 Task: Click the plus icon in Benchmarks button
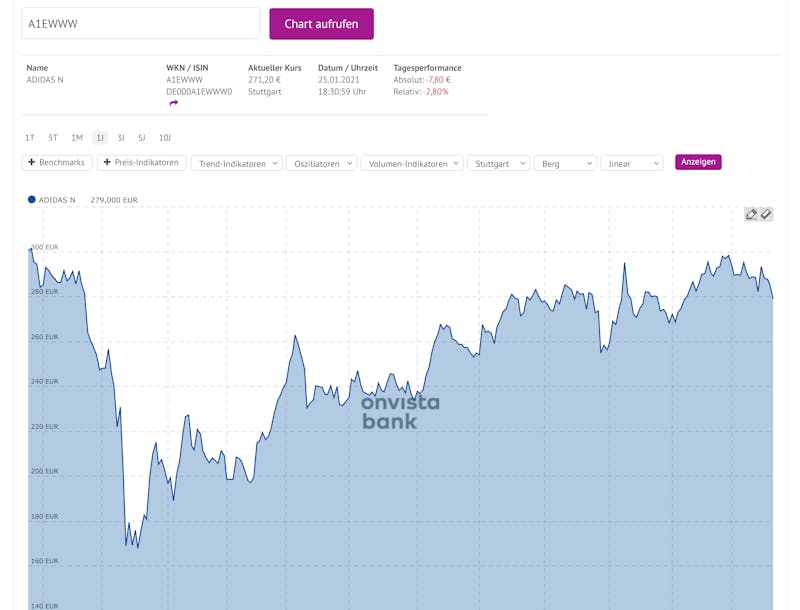[x=32, y=162]
